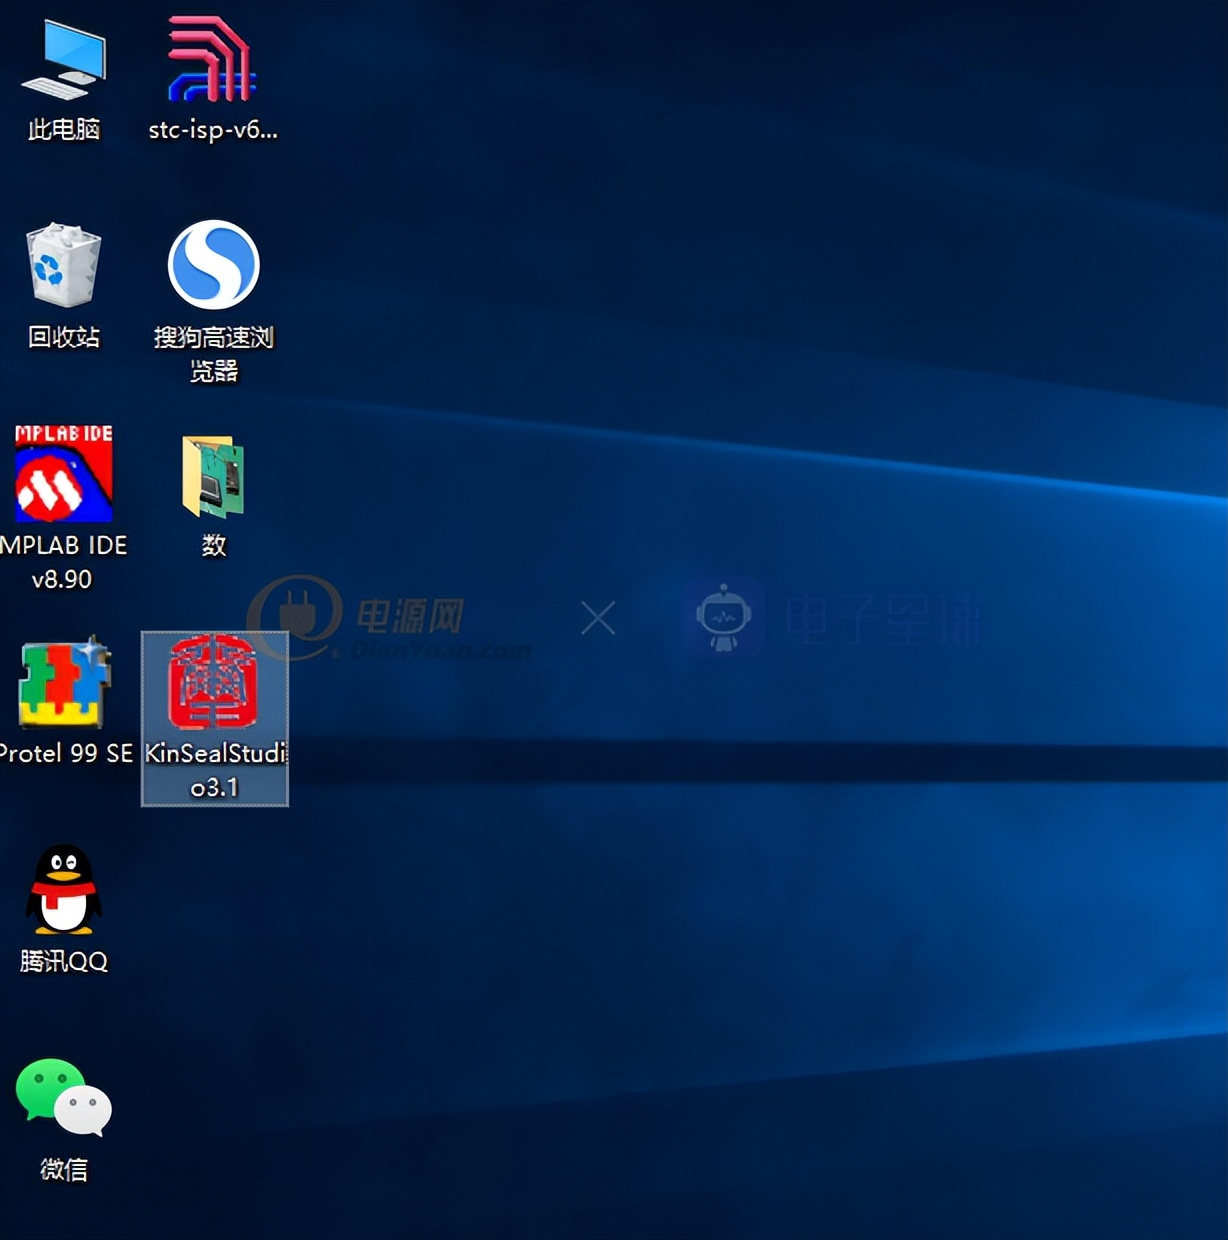Click the "stc-isp-v6..." text label
Image resolution: width=1228 pixels, height=1240 pixels.
pos(213,130)
